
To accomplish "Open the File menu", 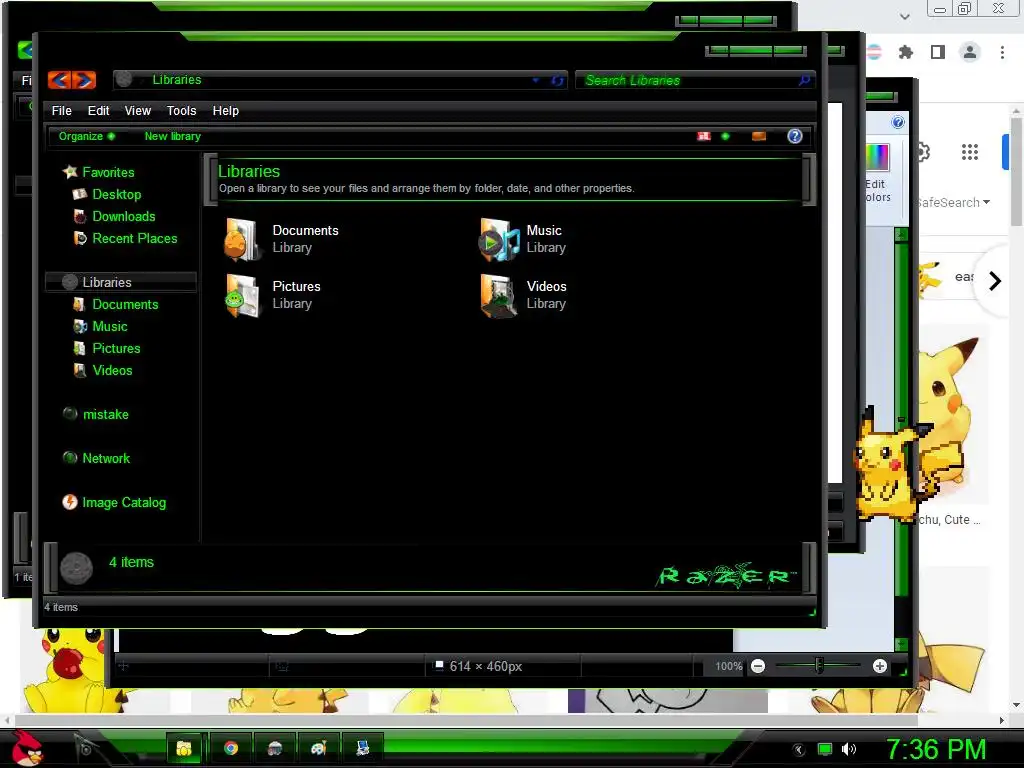I will [61, 110].
